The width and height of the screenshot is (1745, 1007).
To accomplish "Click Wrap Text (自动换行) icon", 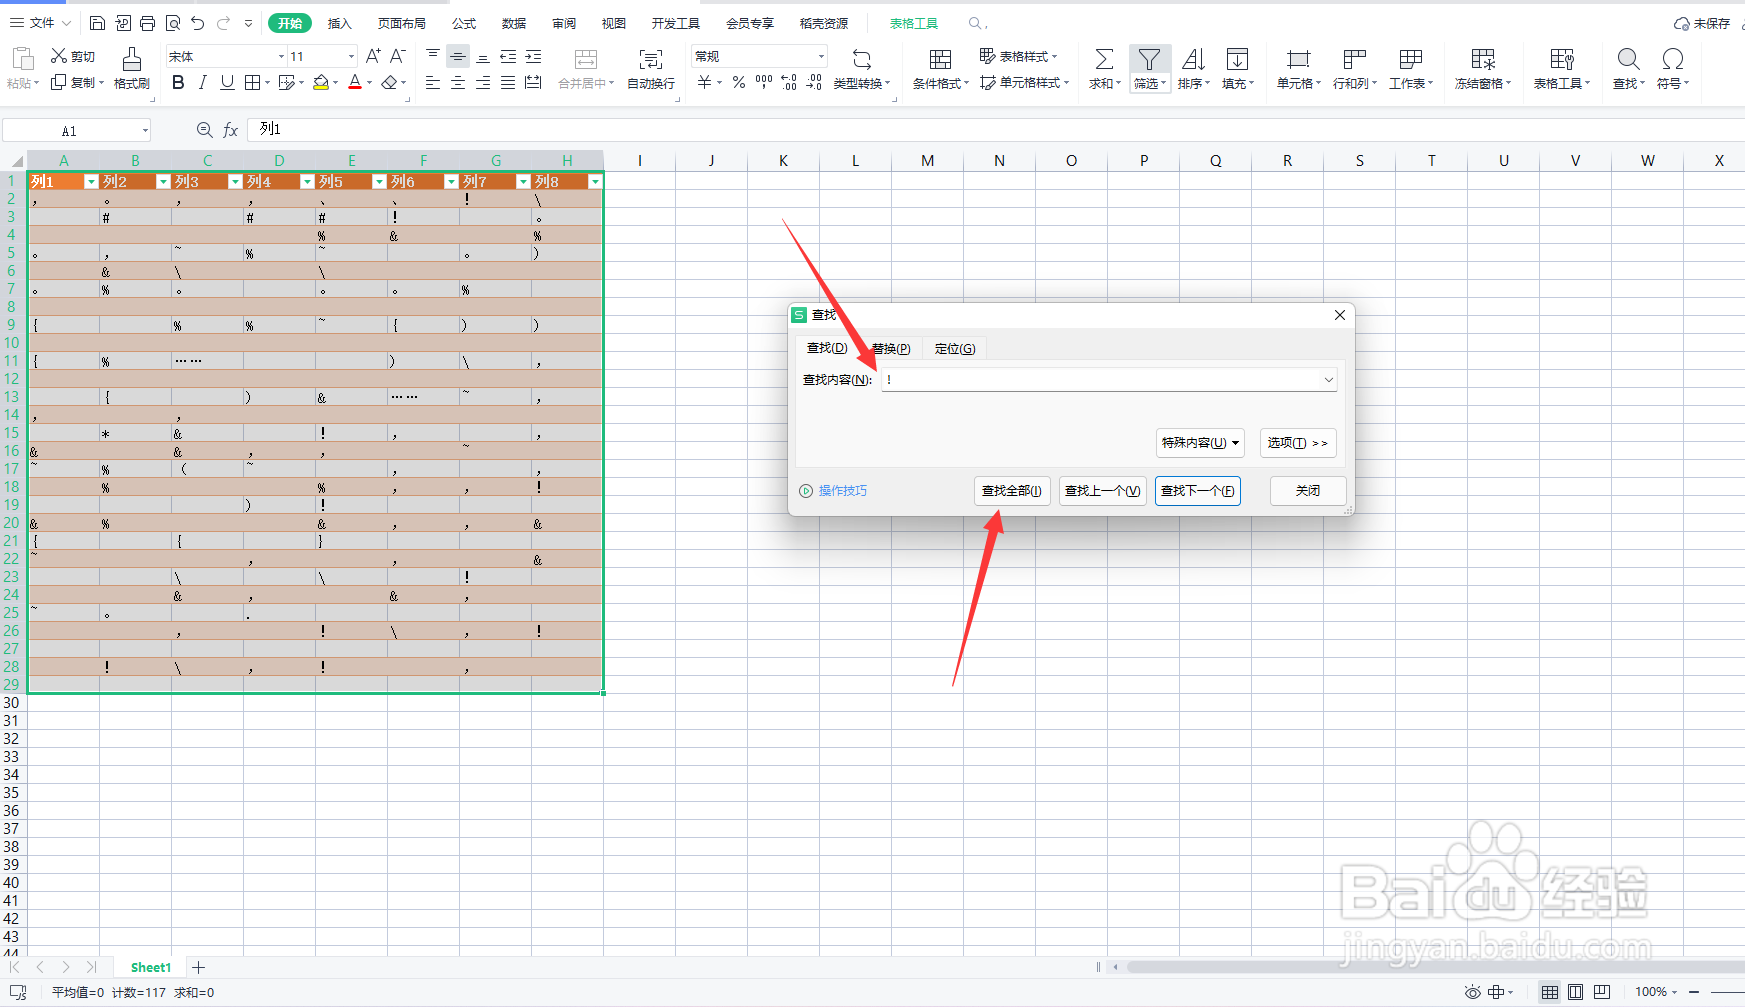I will (651, 59).
